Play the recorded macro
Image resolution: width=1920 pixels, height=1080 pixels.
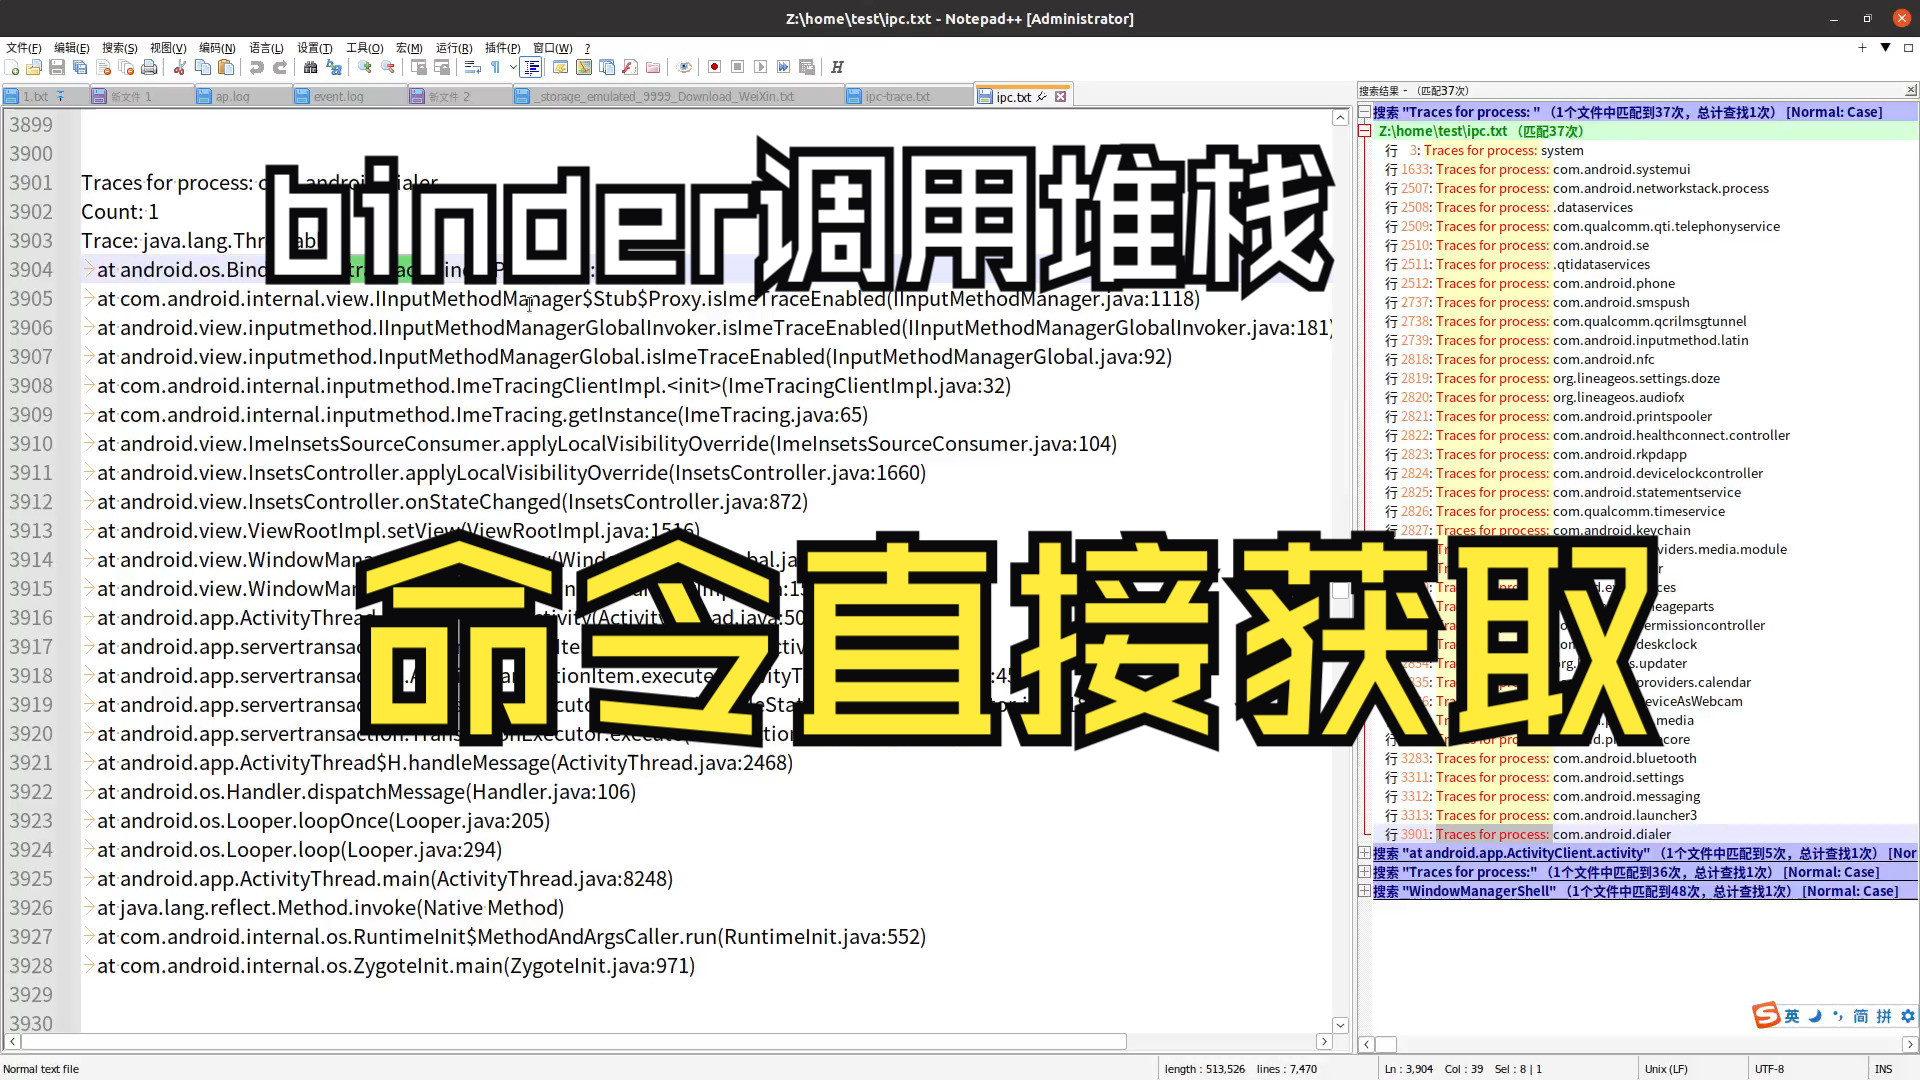[759, 67]
